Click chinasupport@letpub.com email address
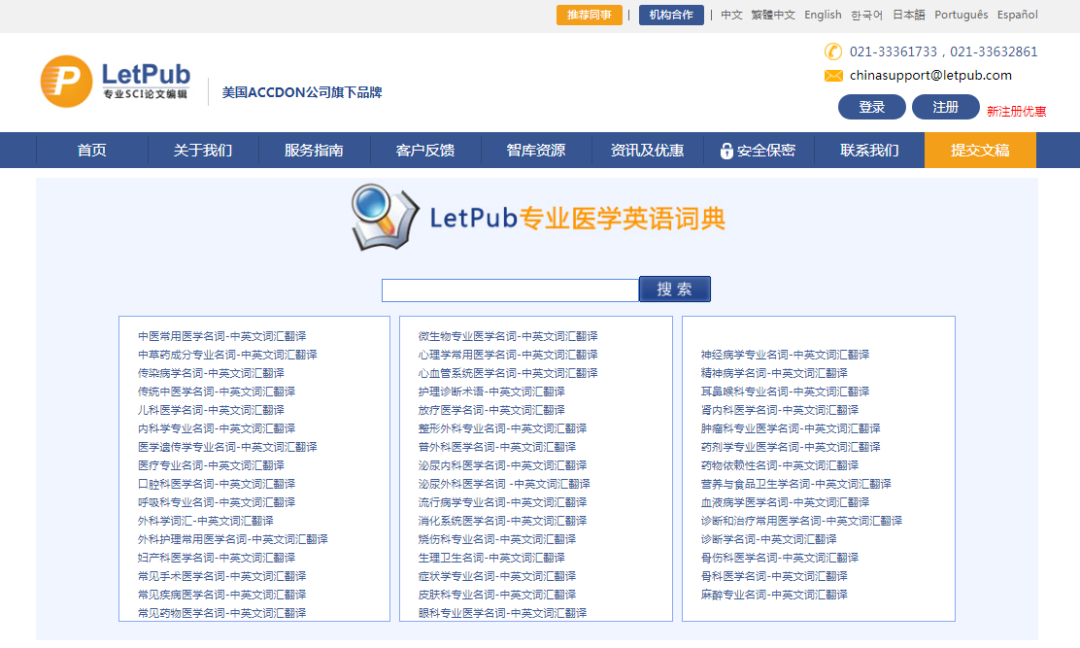Image resolution: width=1080 pixels, height=648 pixels. click(x=931, y=76)
